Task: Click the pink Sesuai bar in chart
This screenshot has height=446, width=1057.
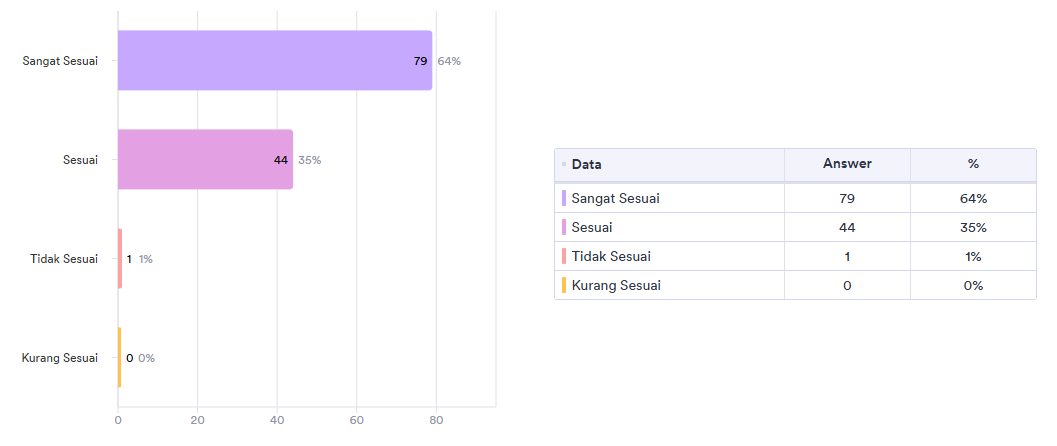Action: (205, 160)
